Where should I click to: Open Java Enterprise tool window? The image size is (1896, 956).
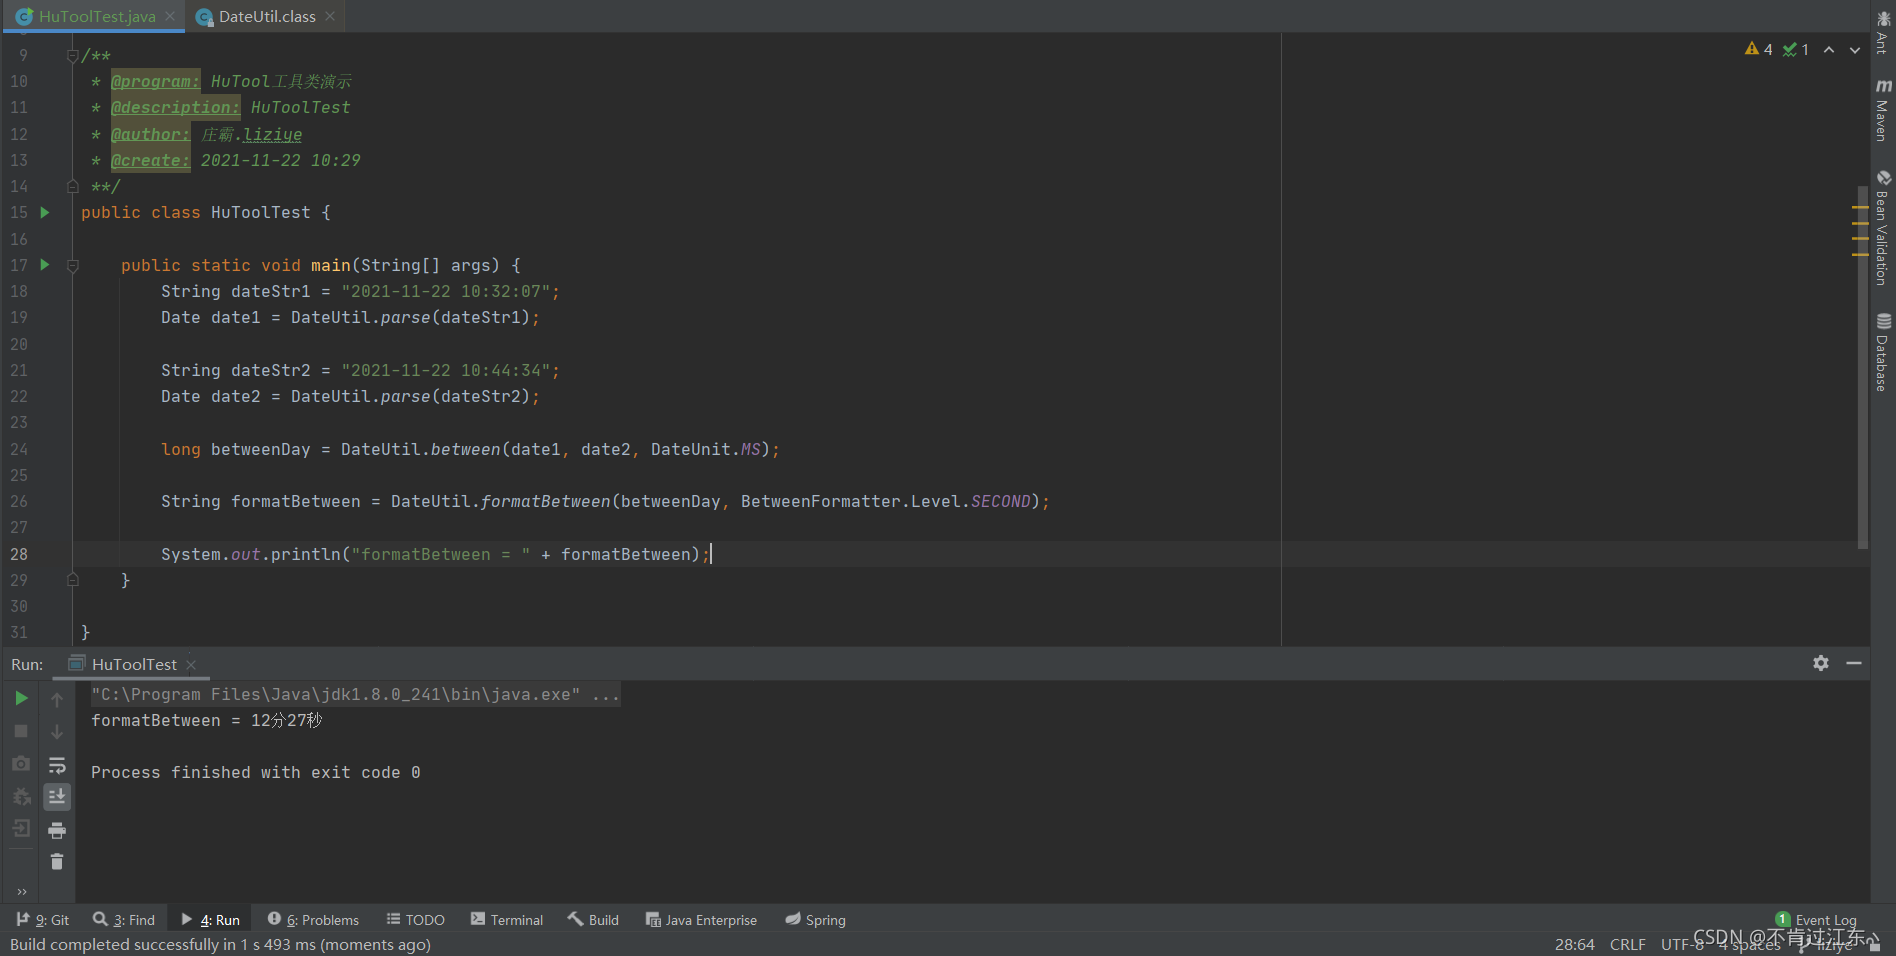(701, 920)
